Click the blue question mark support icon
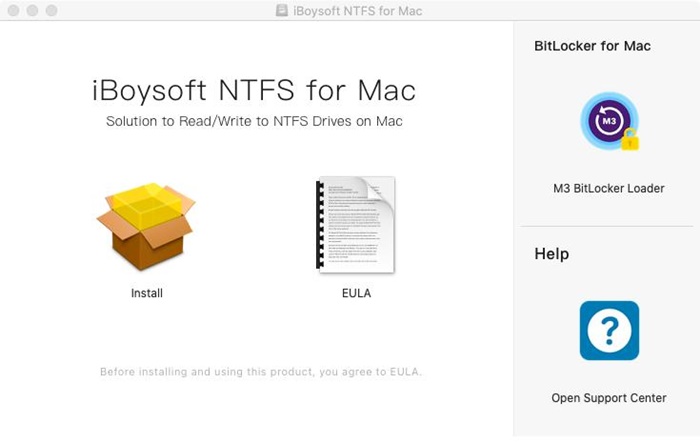The image size is (700, 443). tap(609, 331)
